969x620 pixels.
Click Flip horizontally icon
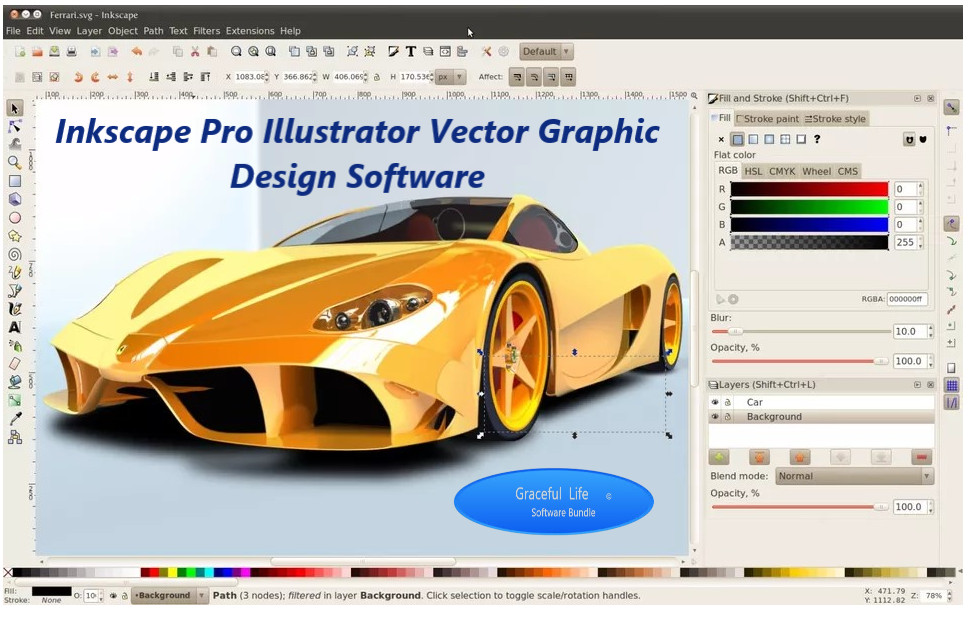112,77
